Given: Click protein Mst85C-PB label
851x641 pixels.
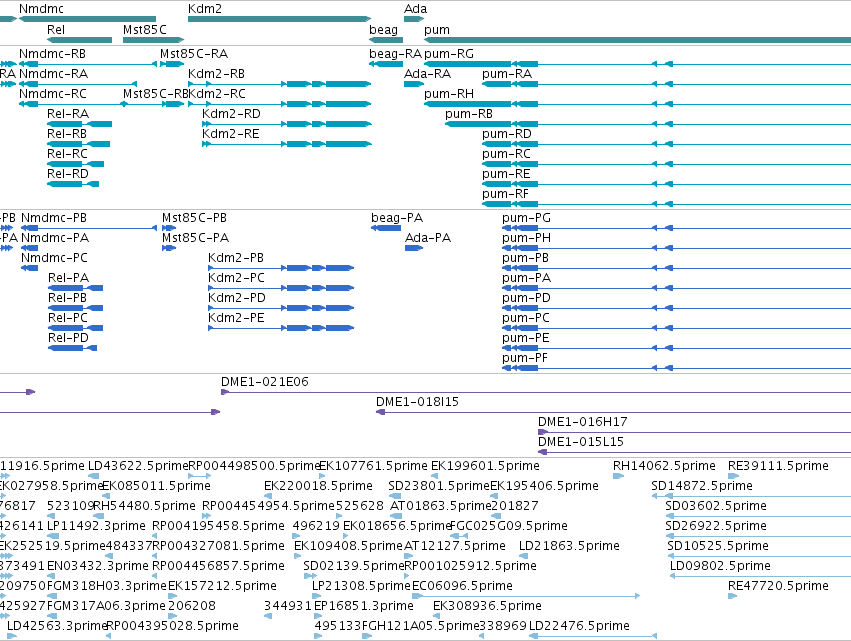Looking at the screenshot, I should pyautogui.click(x=194, y=218).
